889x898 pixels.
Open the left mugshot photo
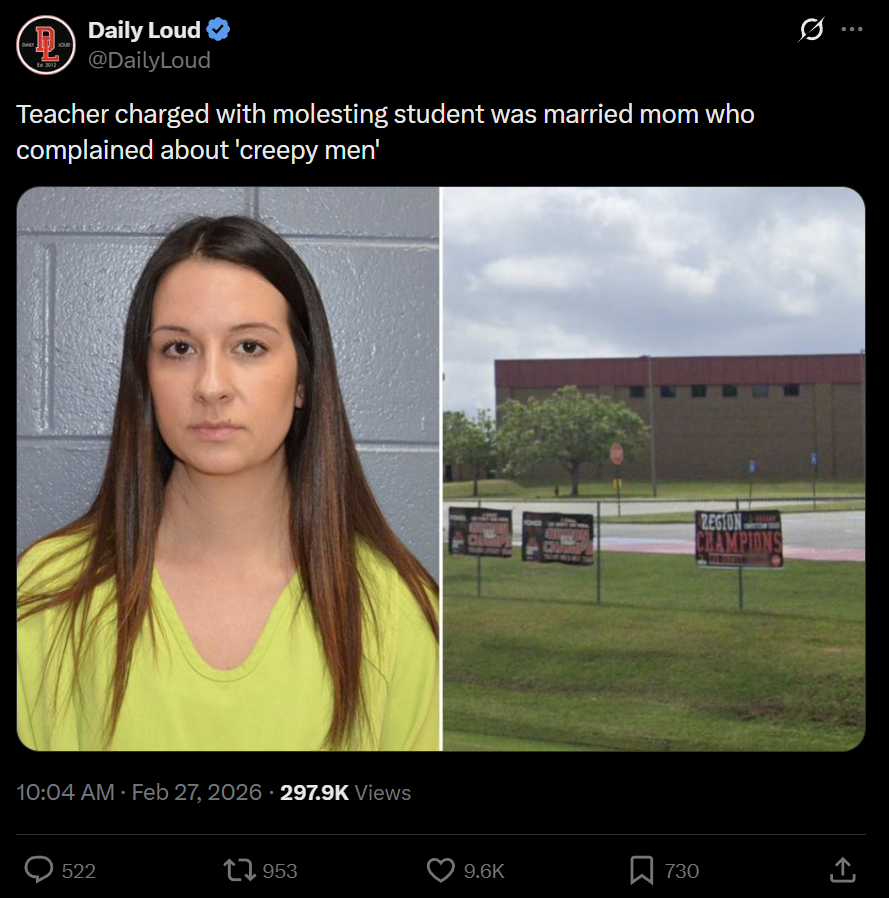click(x=228, y=468)
